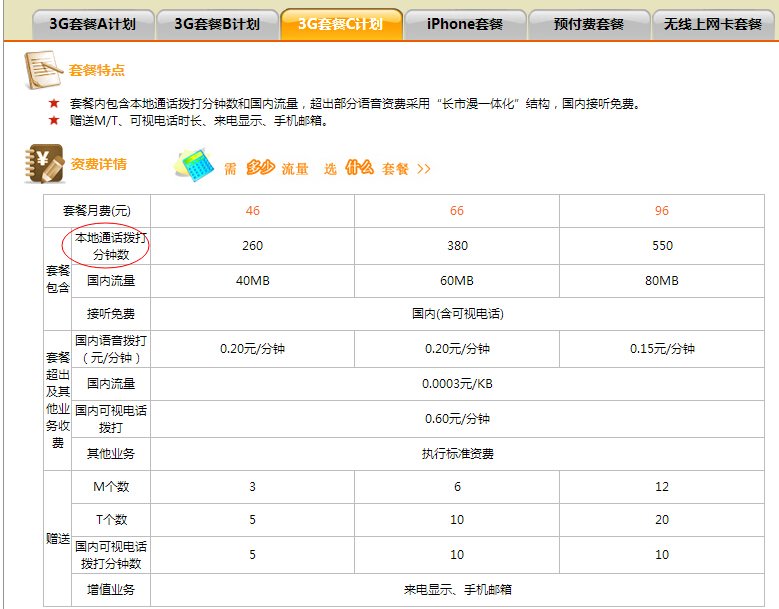Click the 来电显示、手机邮箱 cell
This screenshot has height=609, width=779.
[x=458, y=590]
